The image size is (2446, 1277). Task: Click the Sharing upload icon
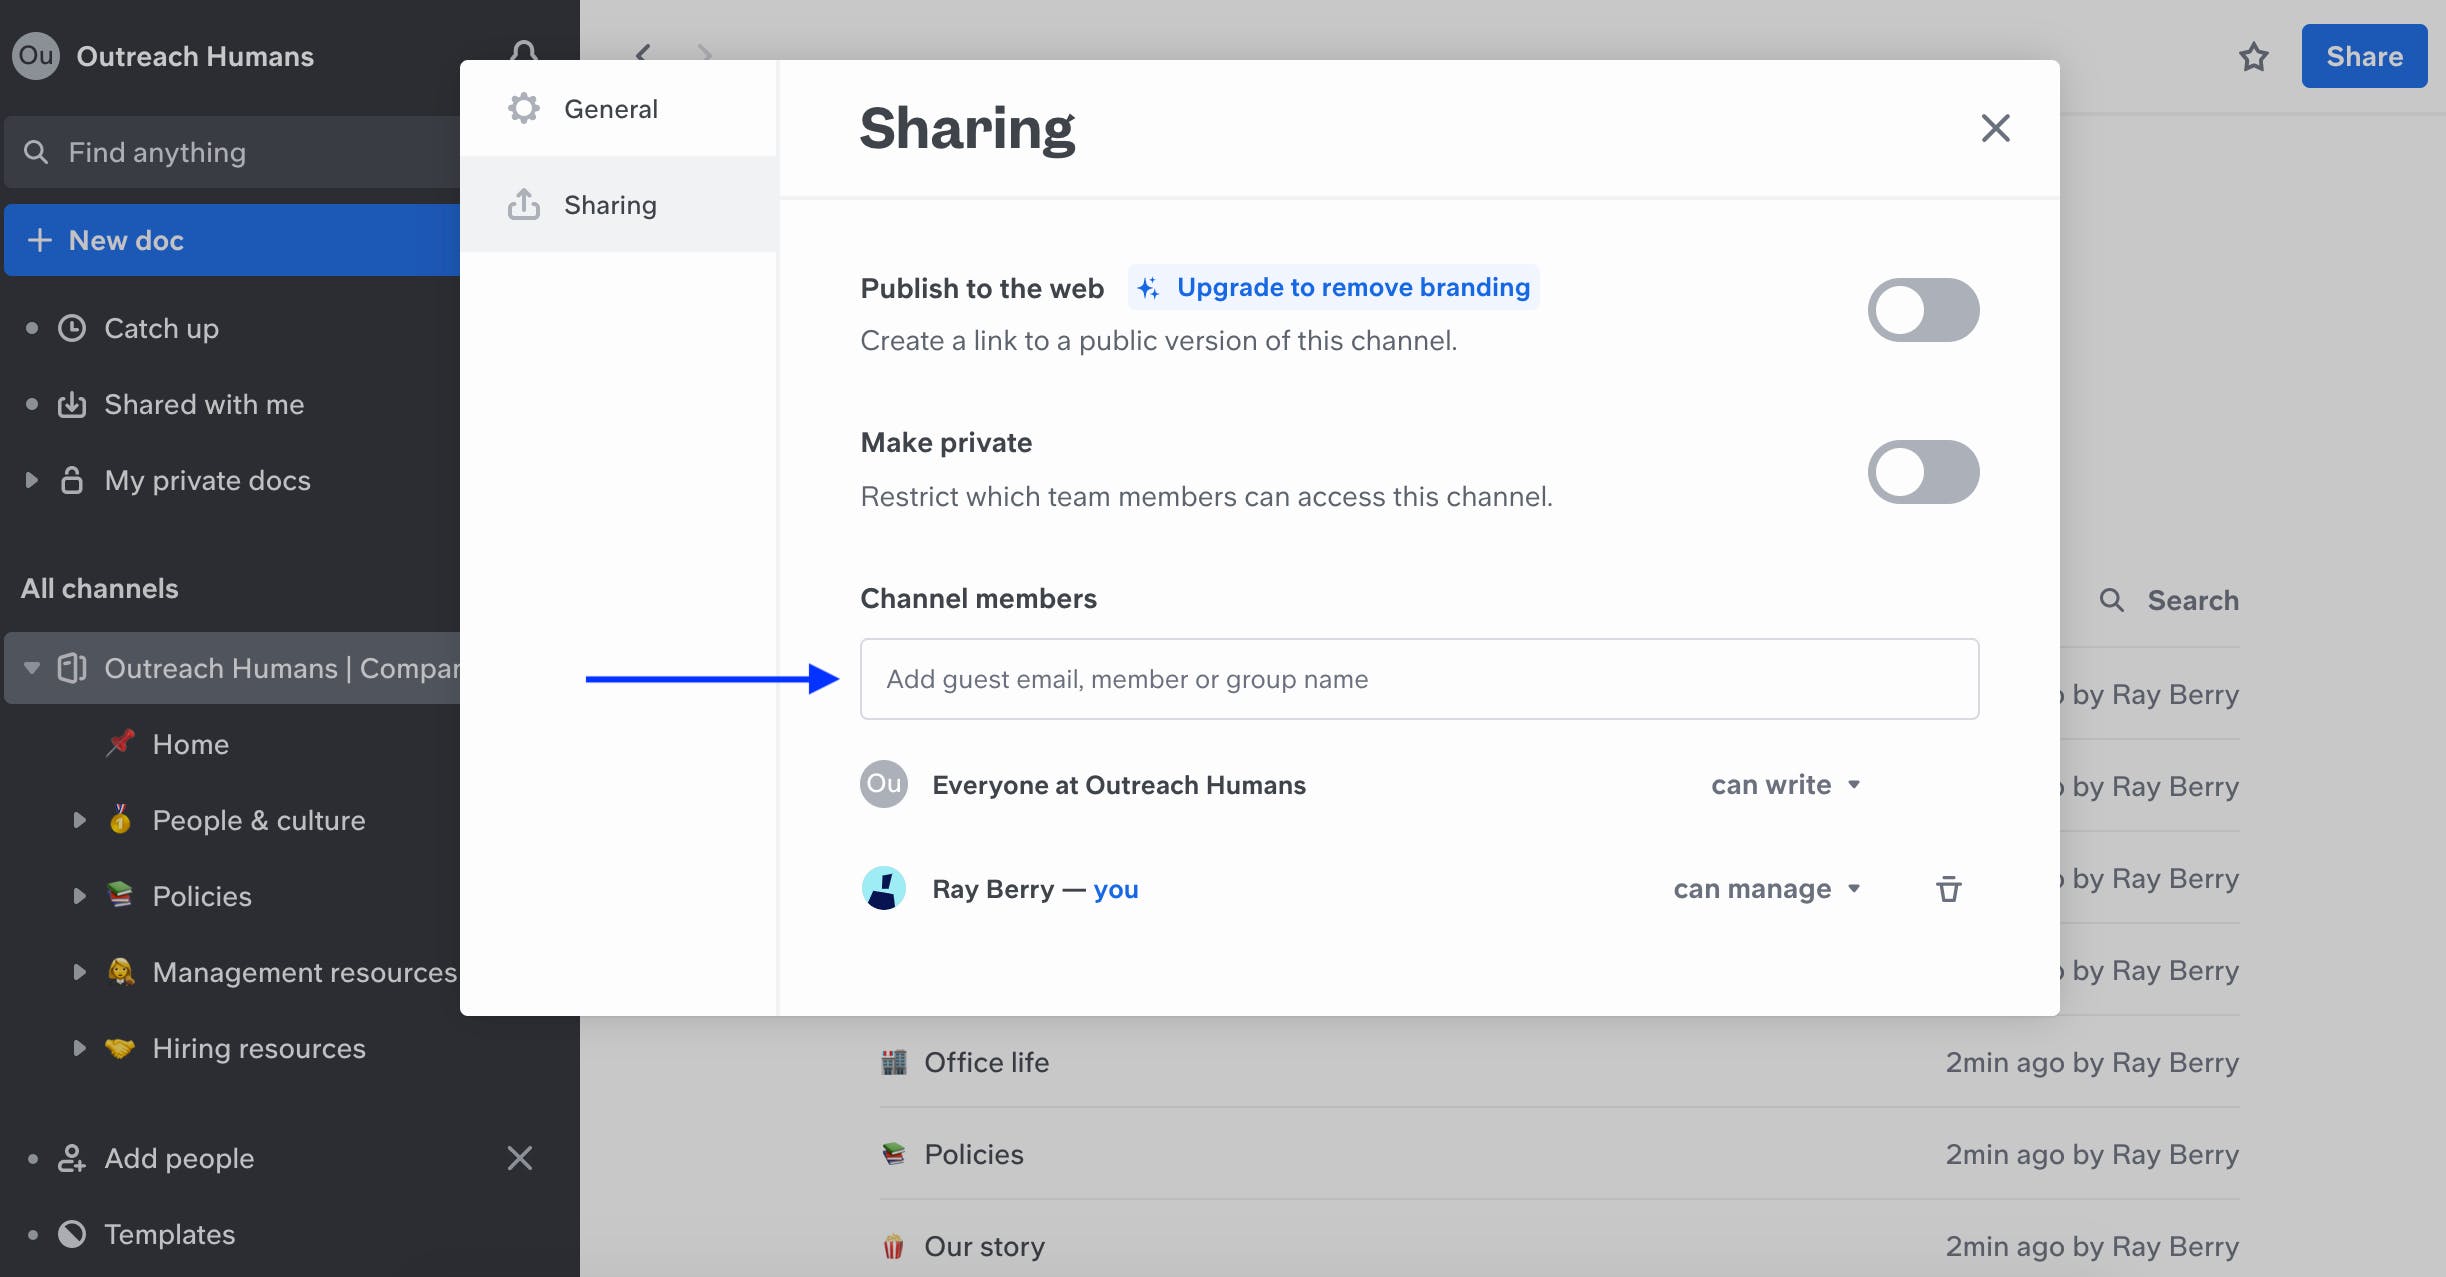(524, 204)
